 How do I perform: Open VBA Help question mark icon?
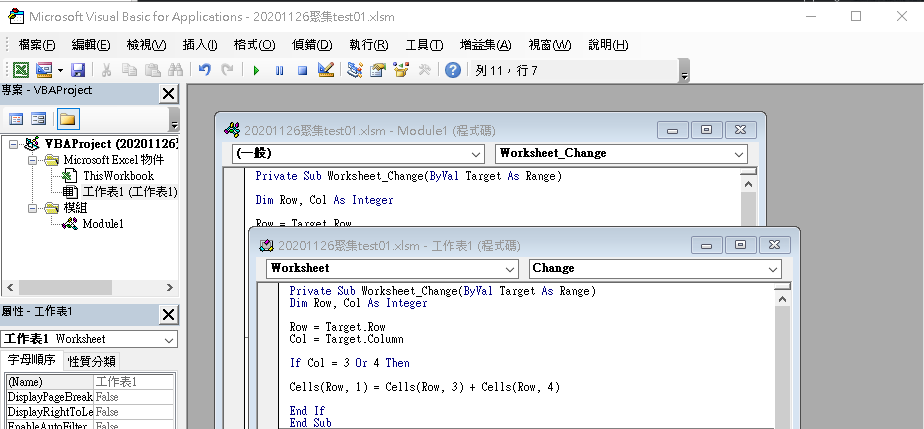(453, 70)
